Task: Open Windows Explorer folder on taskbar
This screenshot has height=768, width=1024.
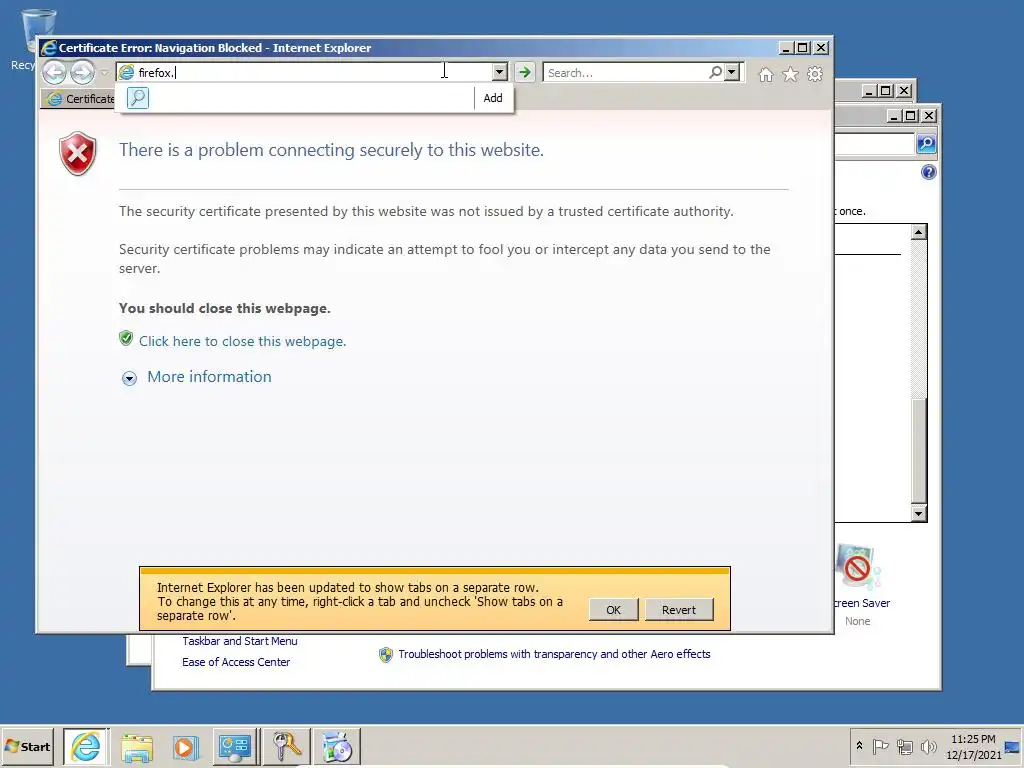Action: pyautogui.click(x=137, y=747)
